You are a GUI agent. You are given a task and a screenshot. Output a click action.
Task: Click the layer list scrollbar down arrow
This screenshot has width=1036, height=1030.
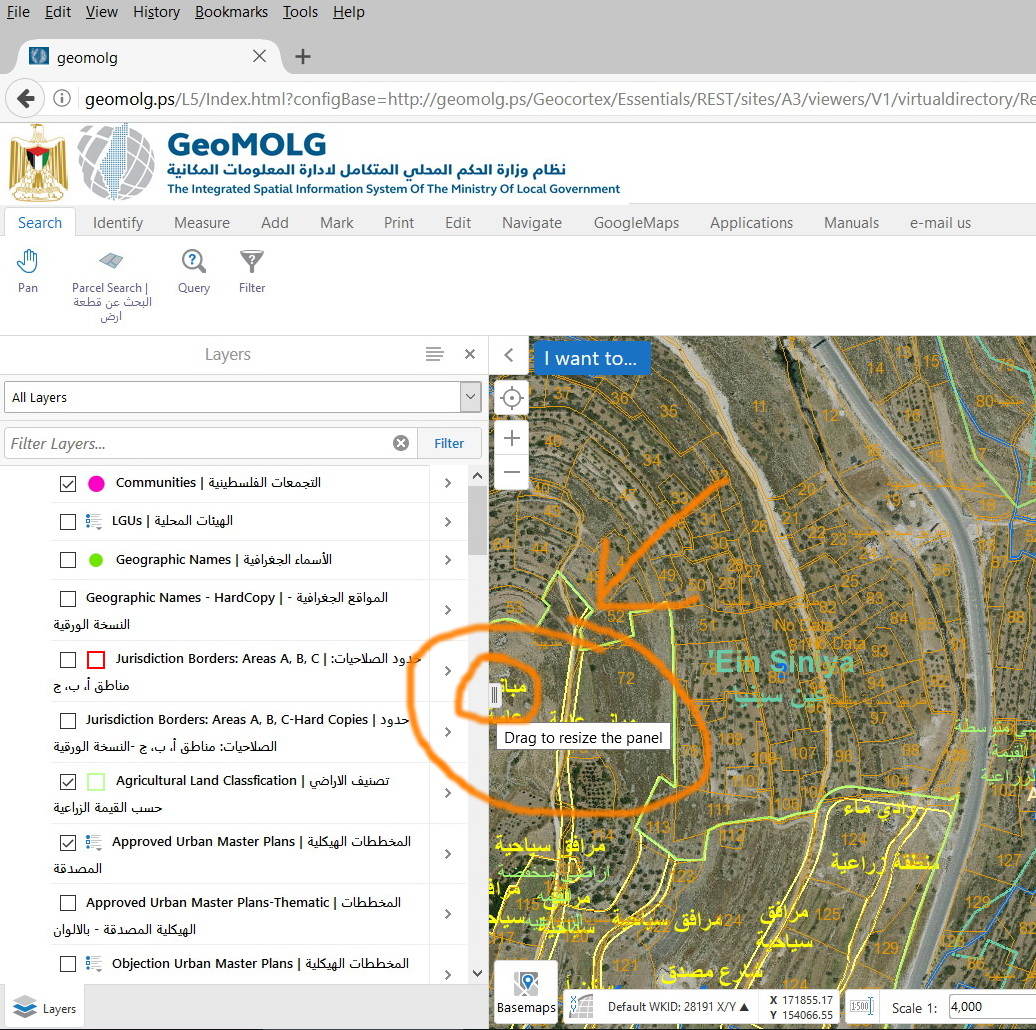477,973
